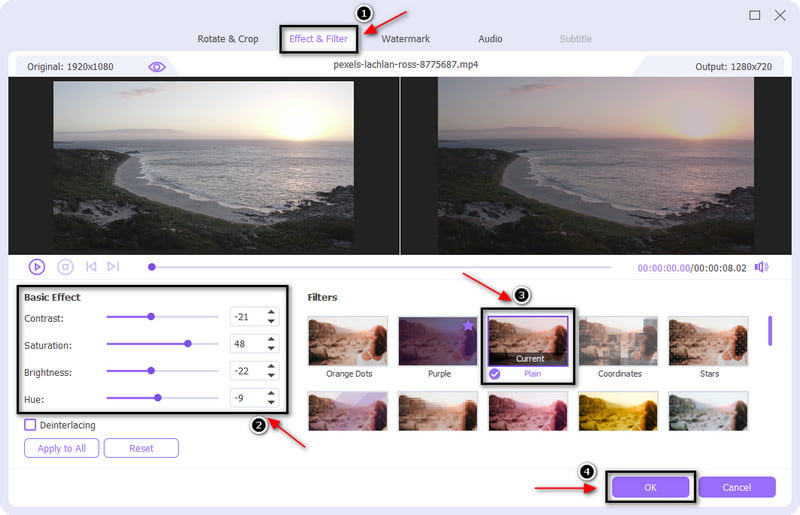Go to previous frame
Screen dimensions: 800x515
91,266
